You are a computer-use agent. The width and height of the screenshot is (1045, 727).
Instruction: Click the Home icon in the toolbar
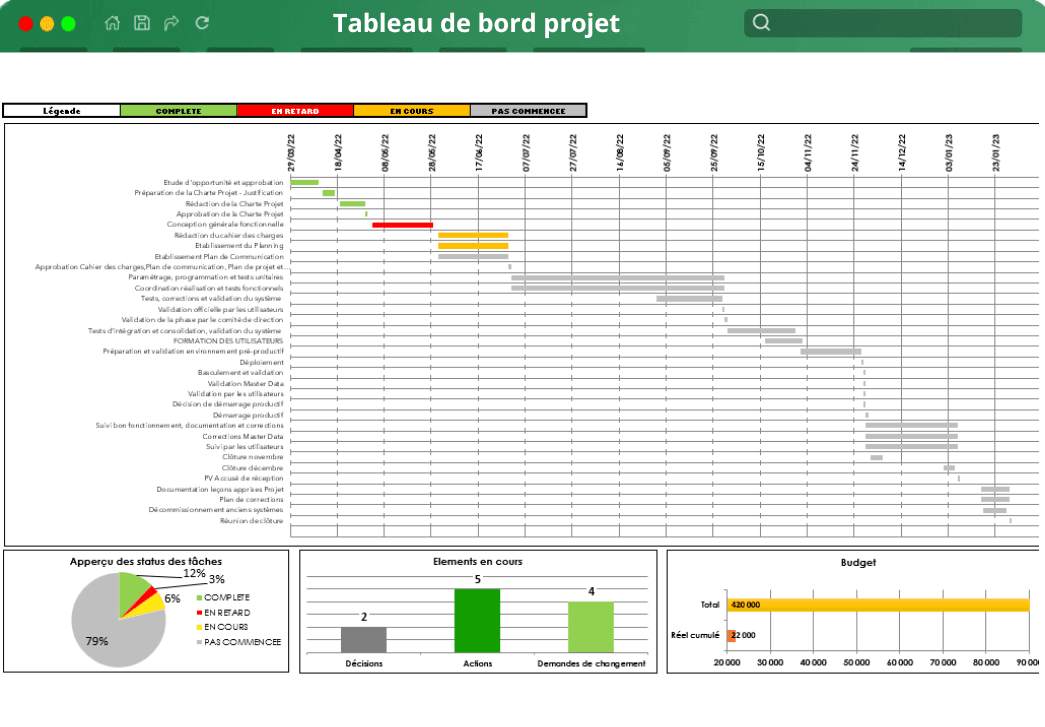[110, 23]
